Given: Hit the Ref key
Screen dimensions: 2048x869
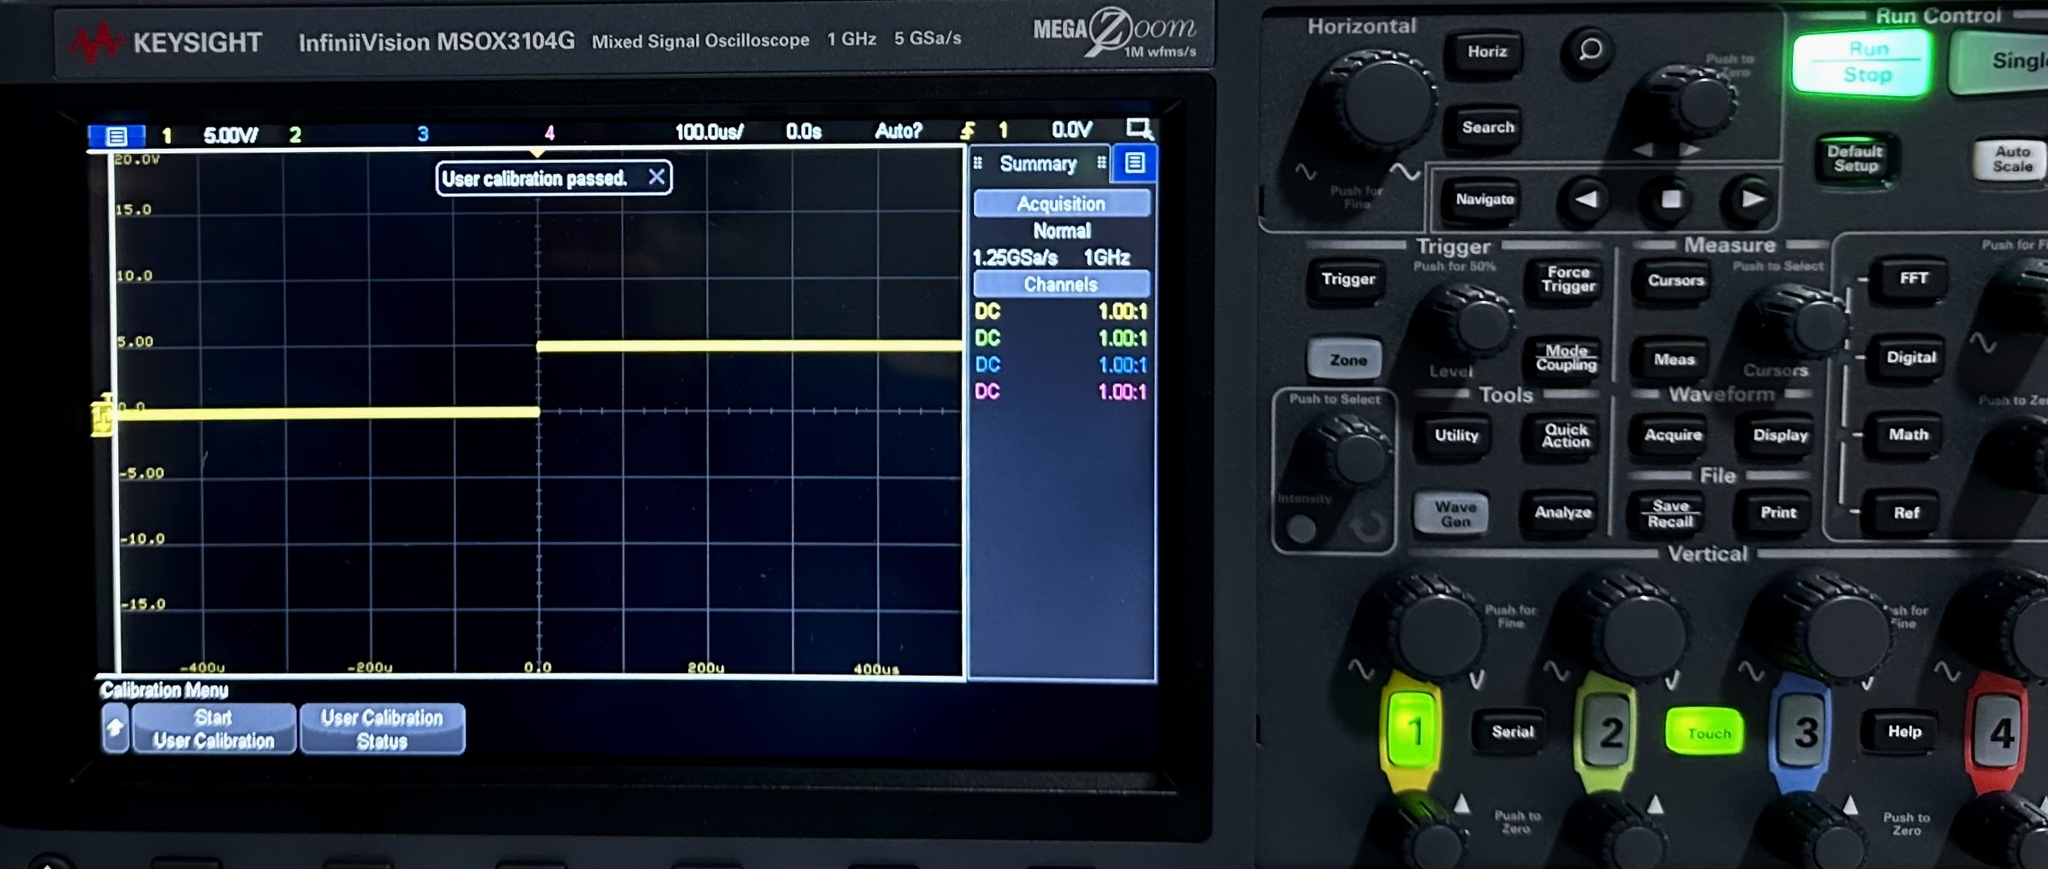Looking at the screenshot, I should [1905, 512].
